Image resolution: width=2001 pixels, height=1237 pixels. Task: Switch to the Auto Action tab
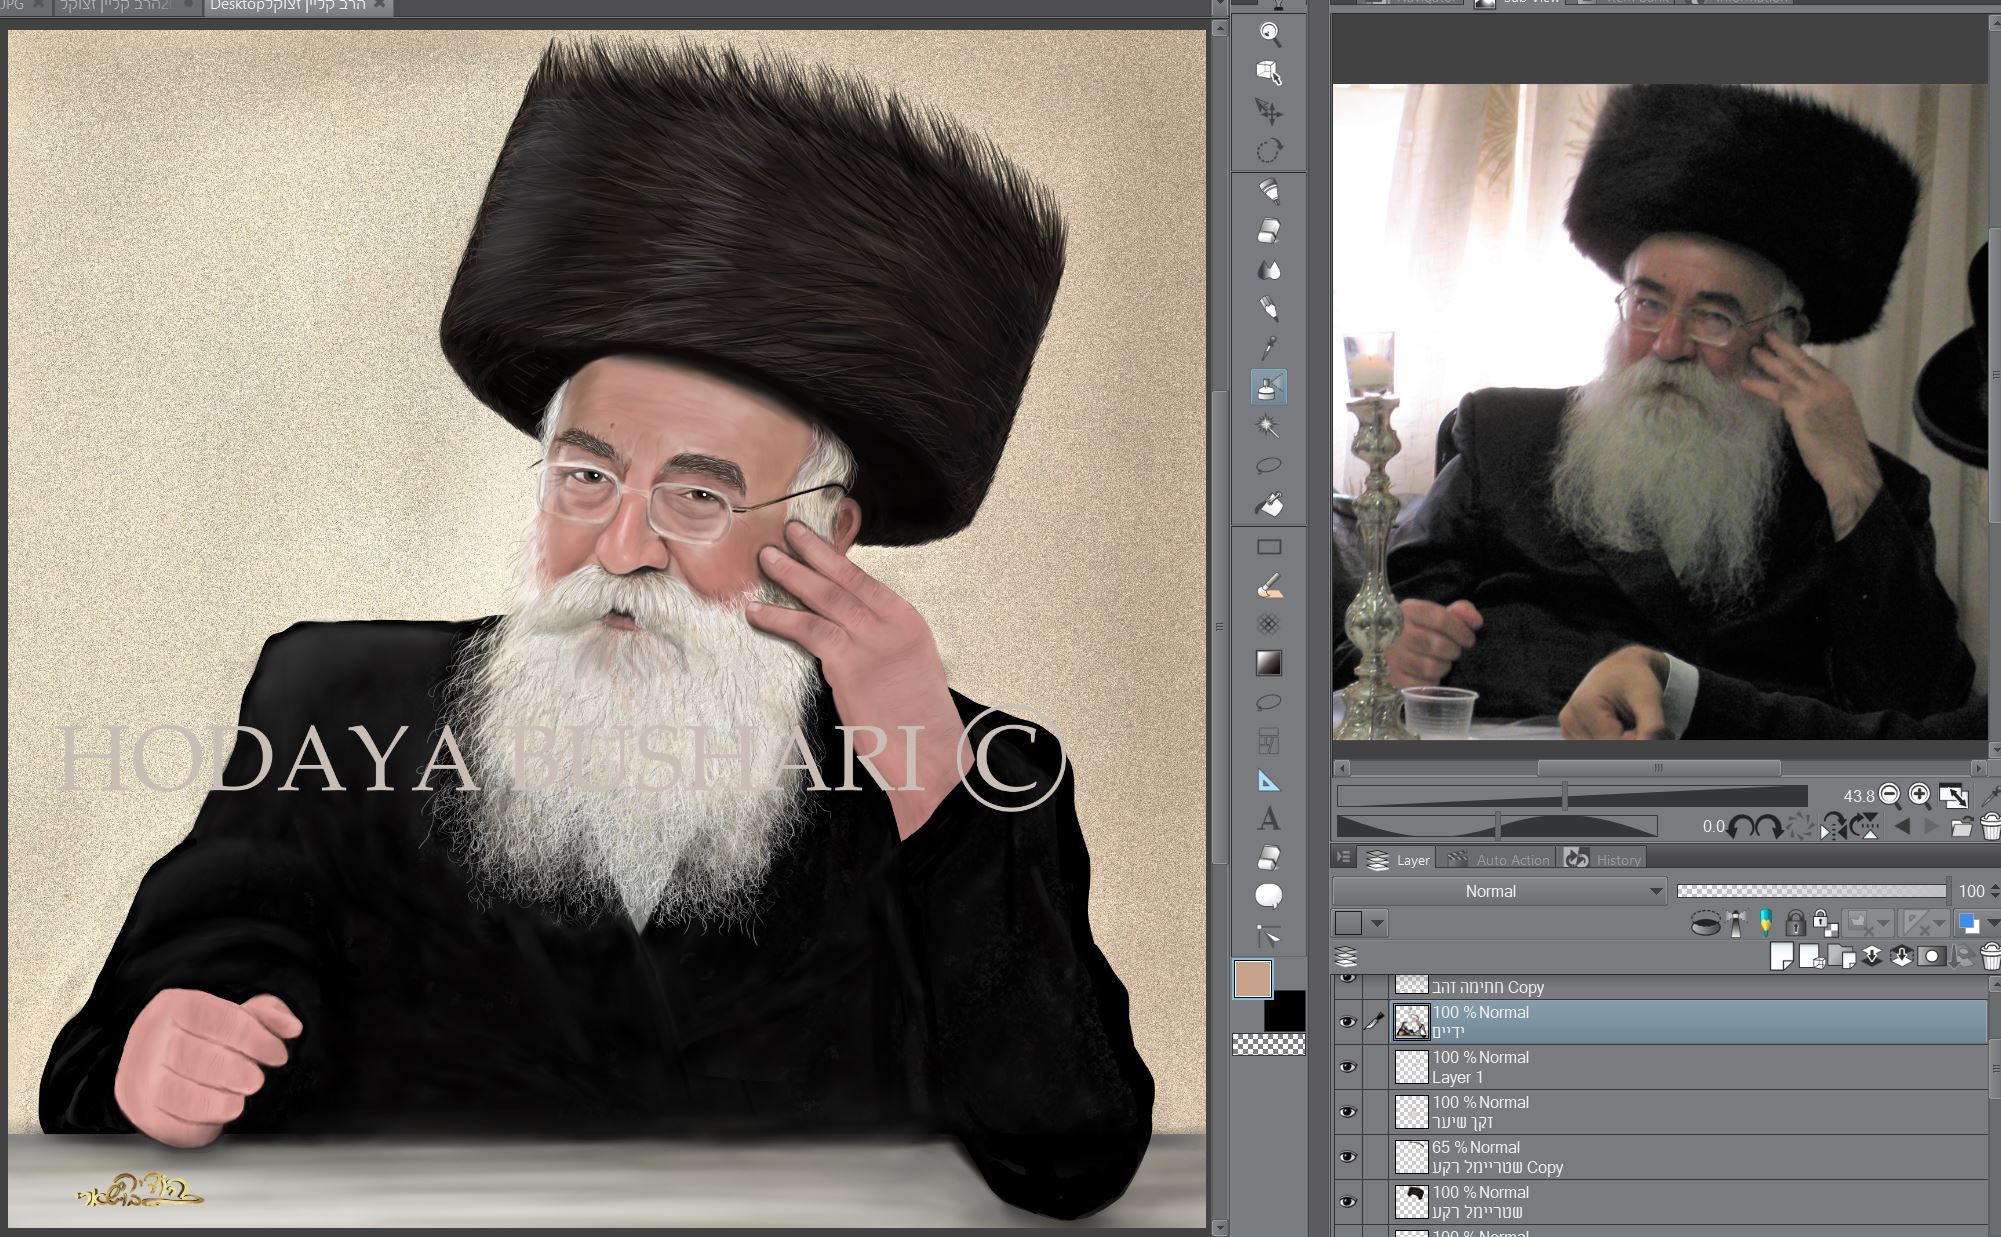(x=1513, y=860)
